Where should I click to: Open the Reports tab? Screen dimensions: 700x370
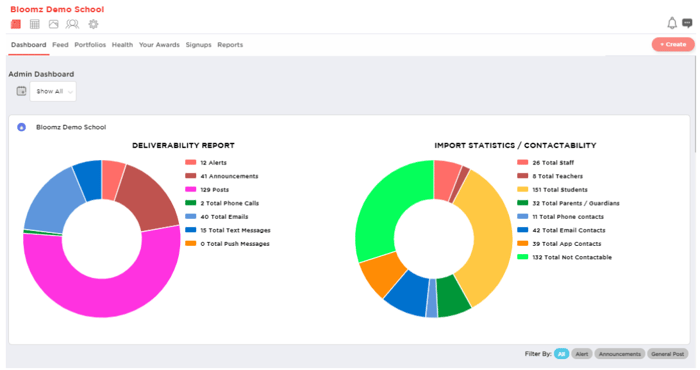pyautogui.click(x=230, y=45)
